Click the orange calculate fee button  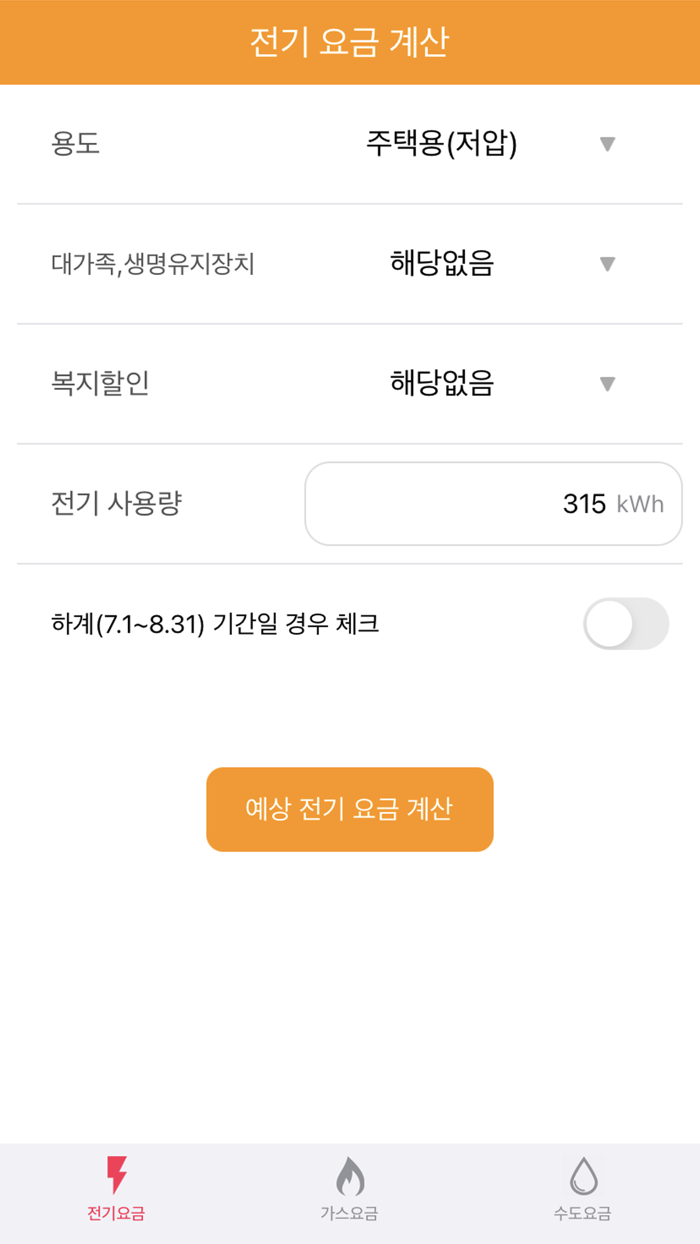[x=349, y=809]
